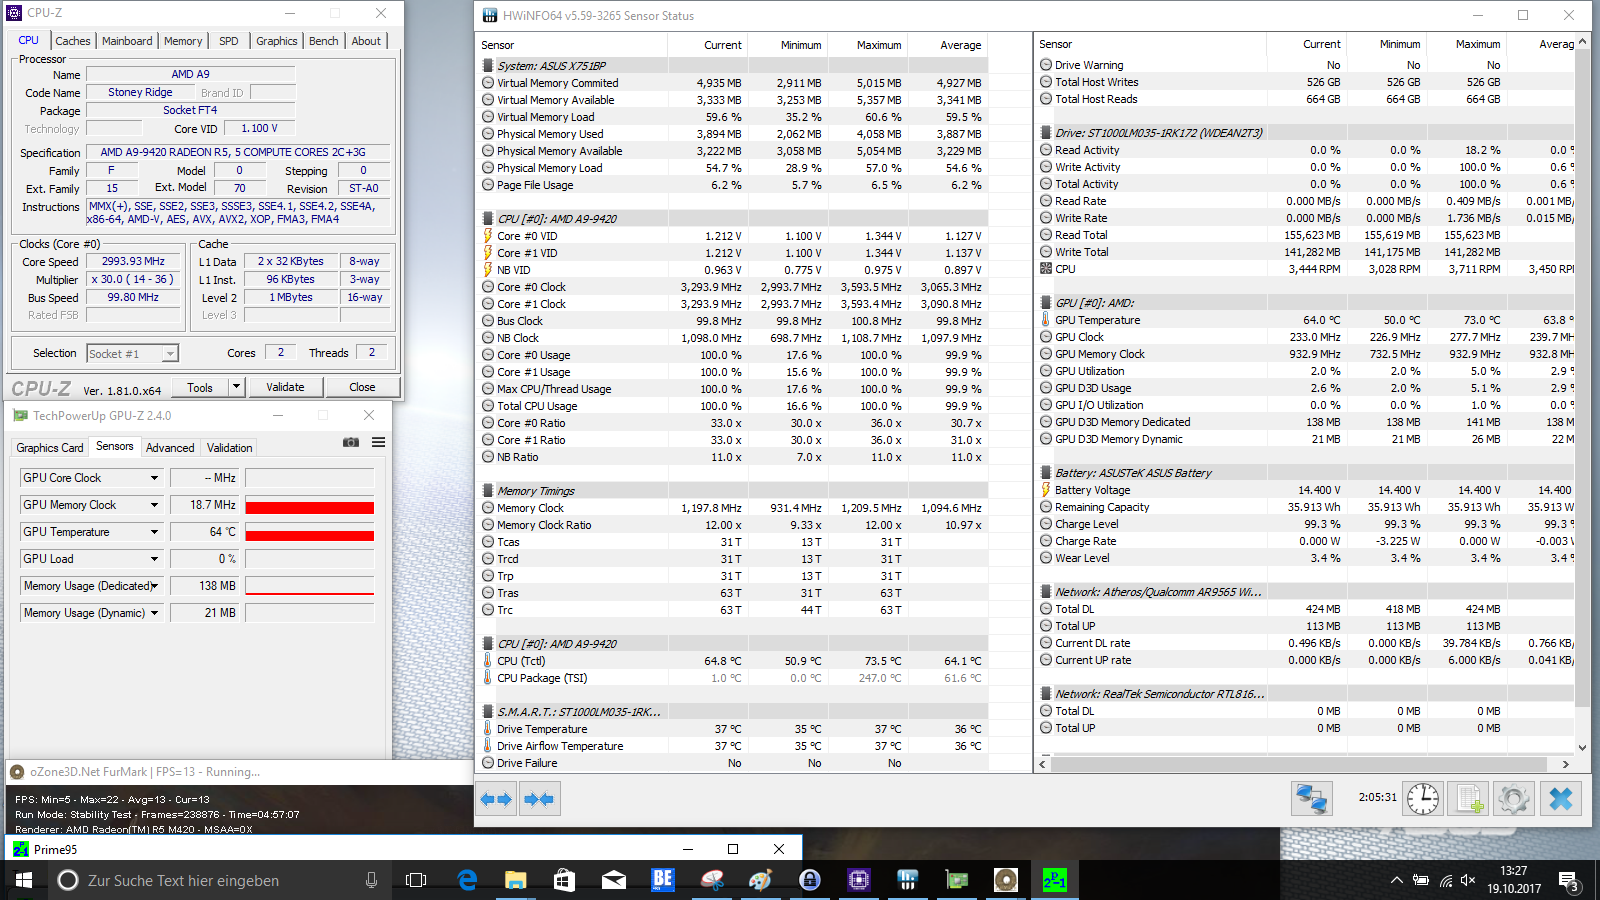Open the Microsoft Store taskbar icon
Viewport: 1600px width, 900px height.
pyautogui.click(x=565, y=880)
